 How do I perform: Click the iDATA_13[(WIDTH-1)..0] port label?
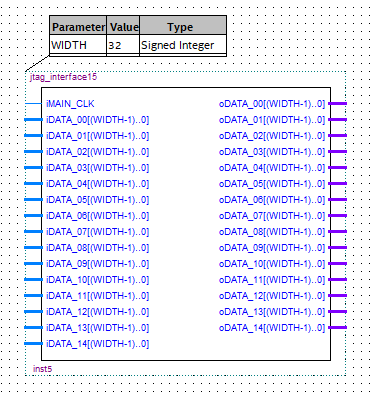point(97,328)
